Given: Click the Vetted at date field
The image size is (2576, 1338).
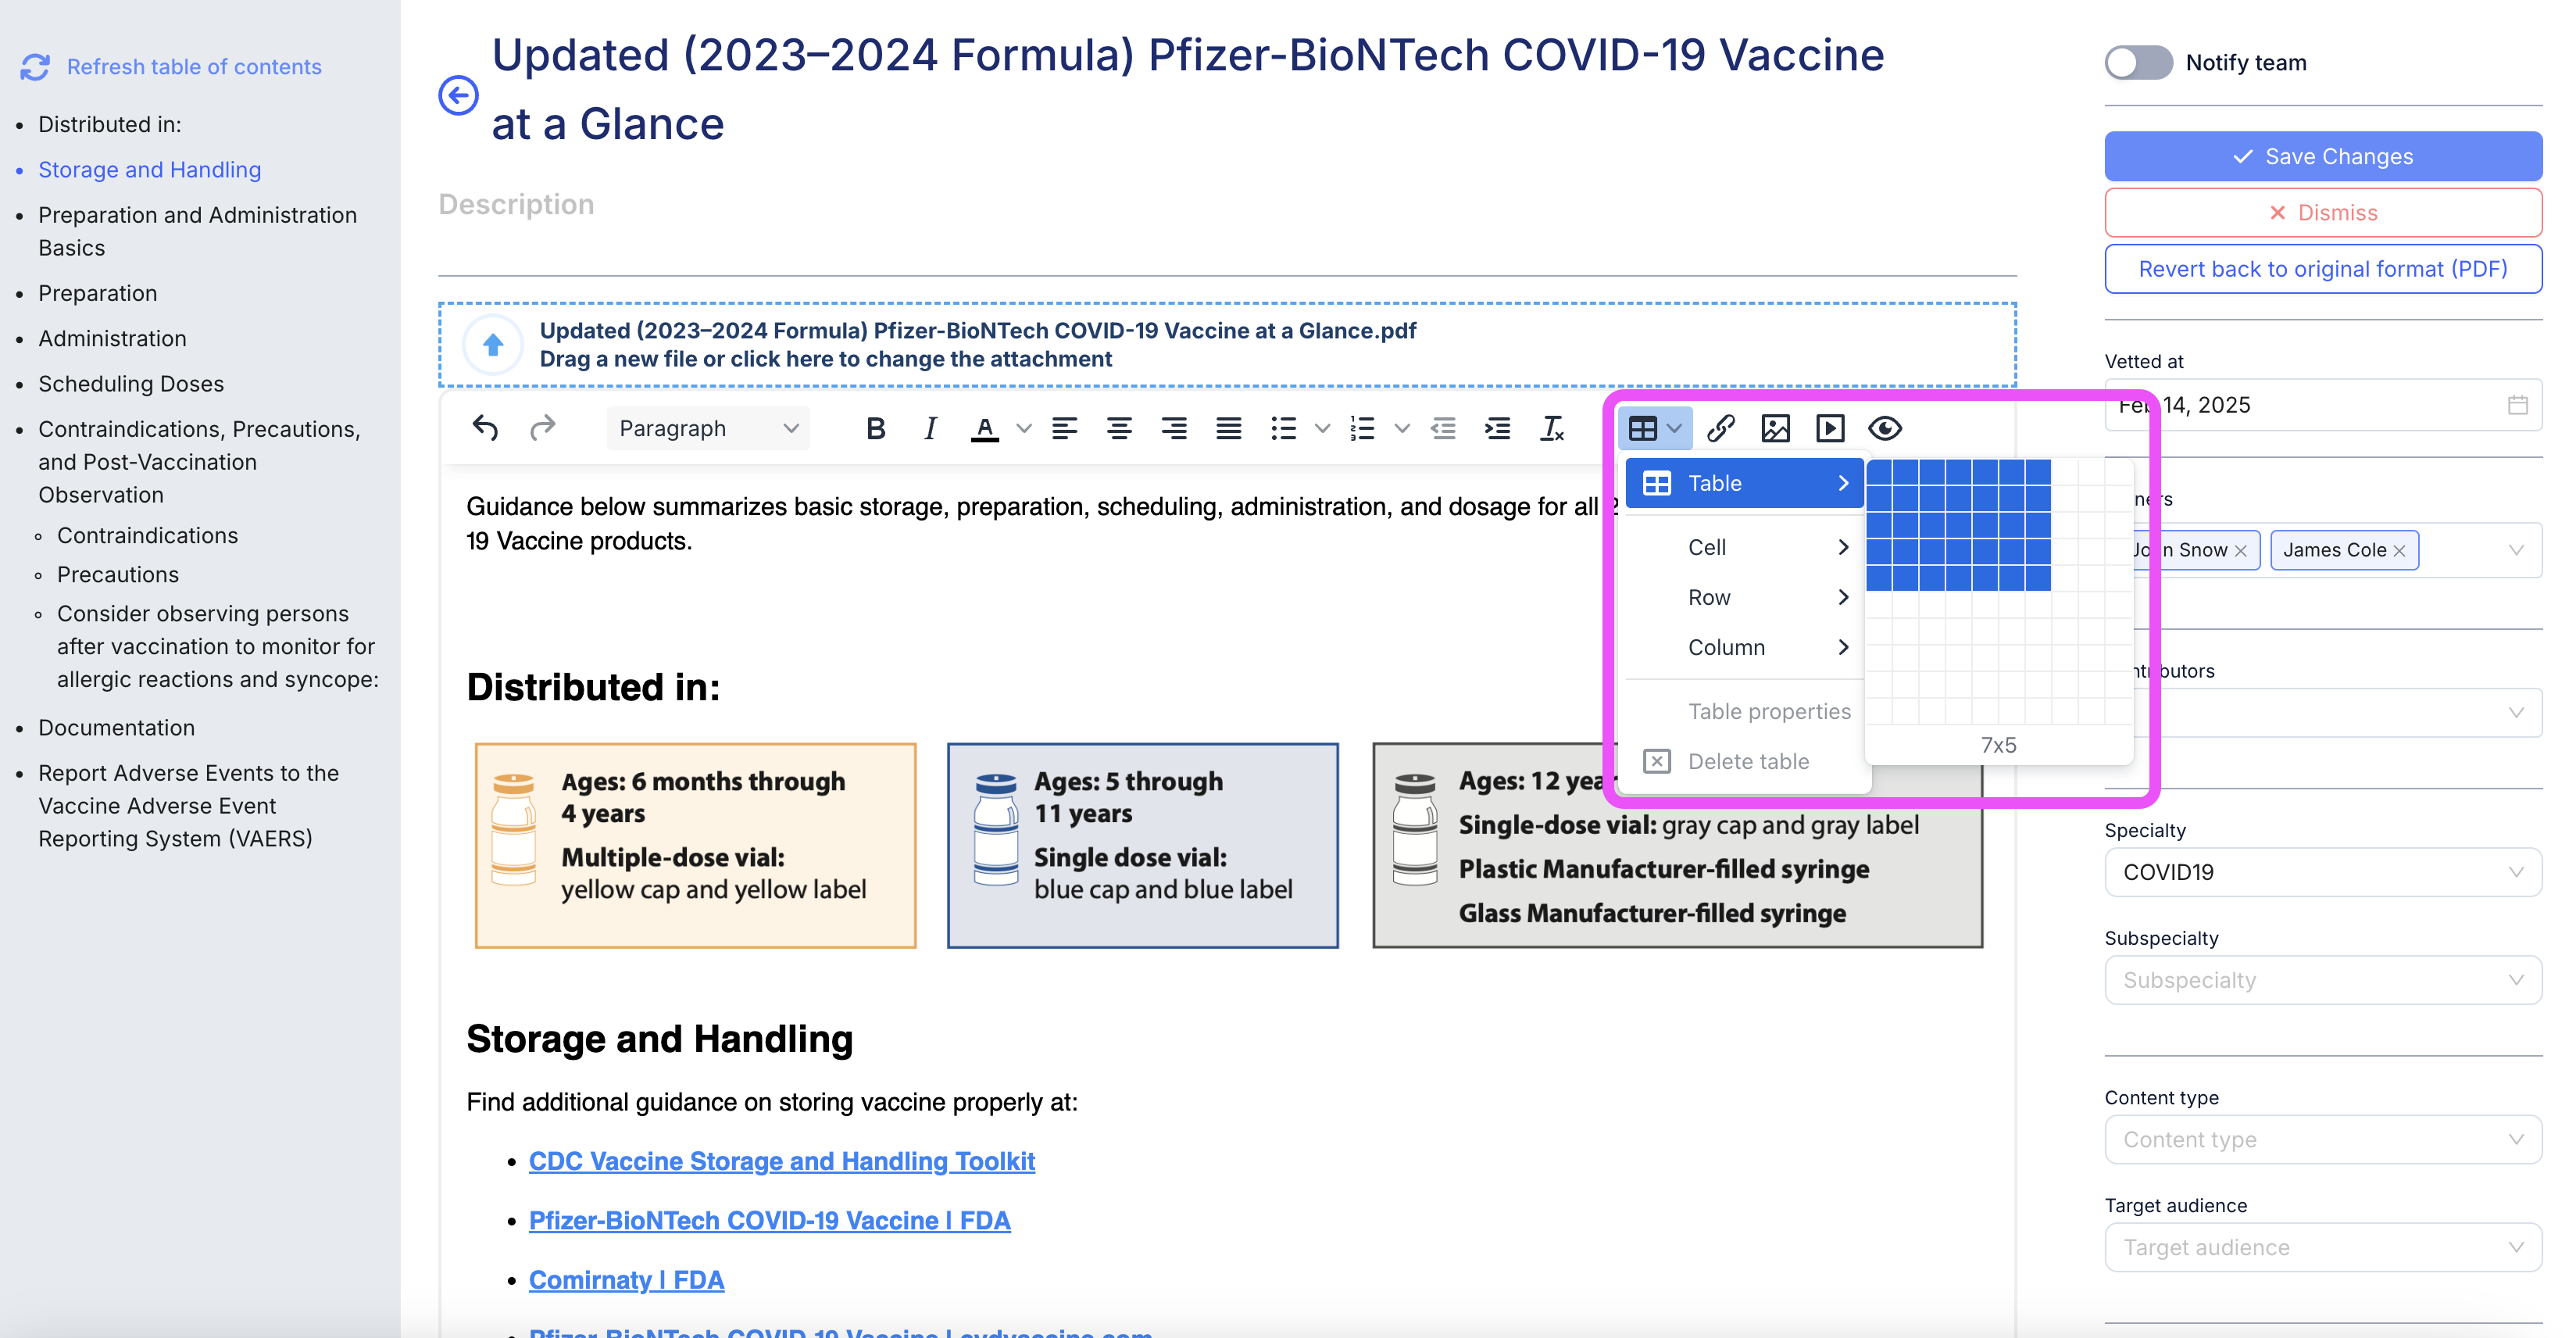Looking at the screenshot, I should pyautogui.click(x=2322, y=405).
